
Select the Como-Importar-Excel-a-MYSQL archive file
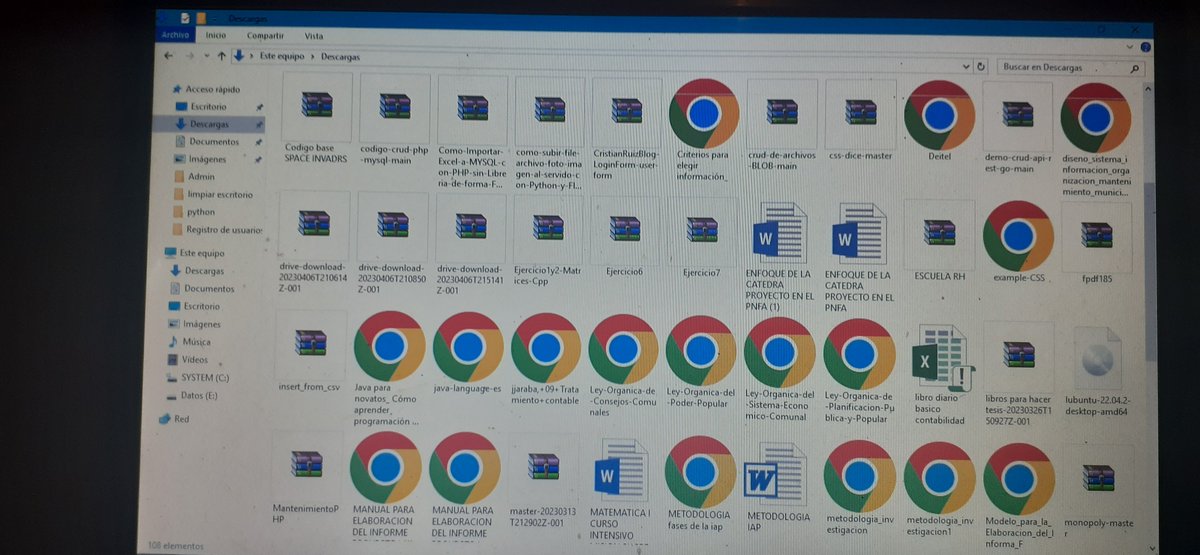(471, 128)
